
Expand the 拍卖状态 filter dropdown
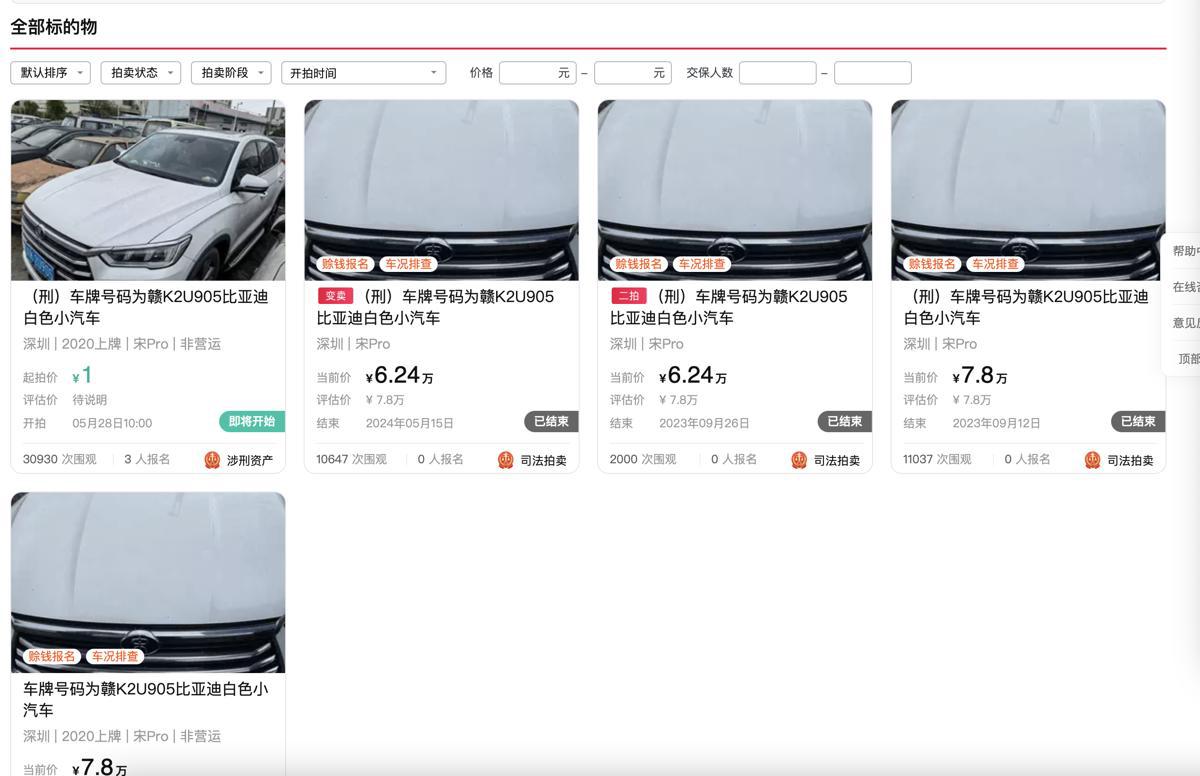point(140,73)
